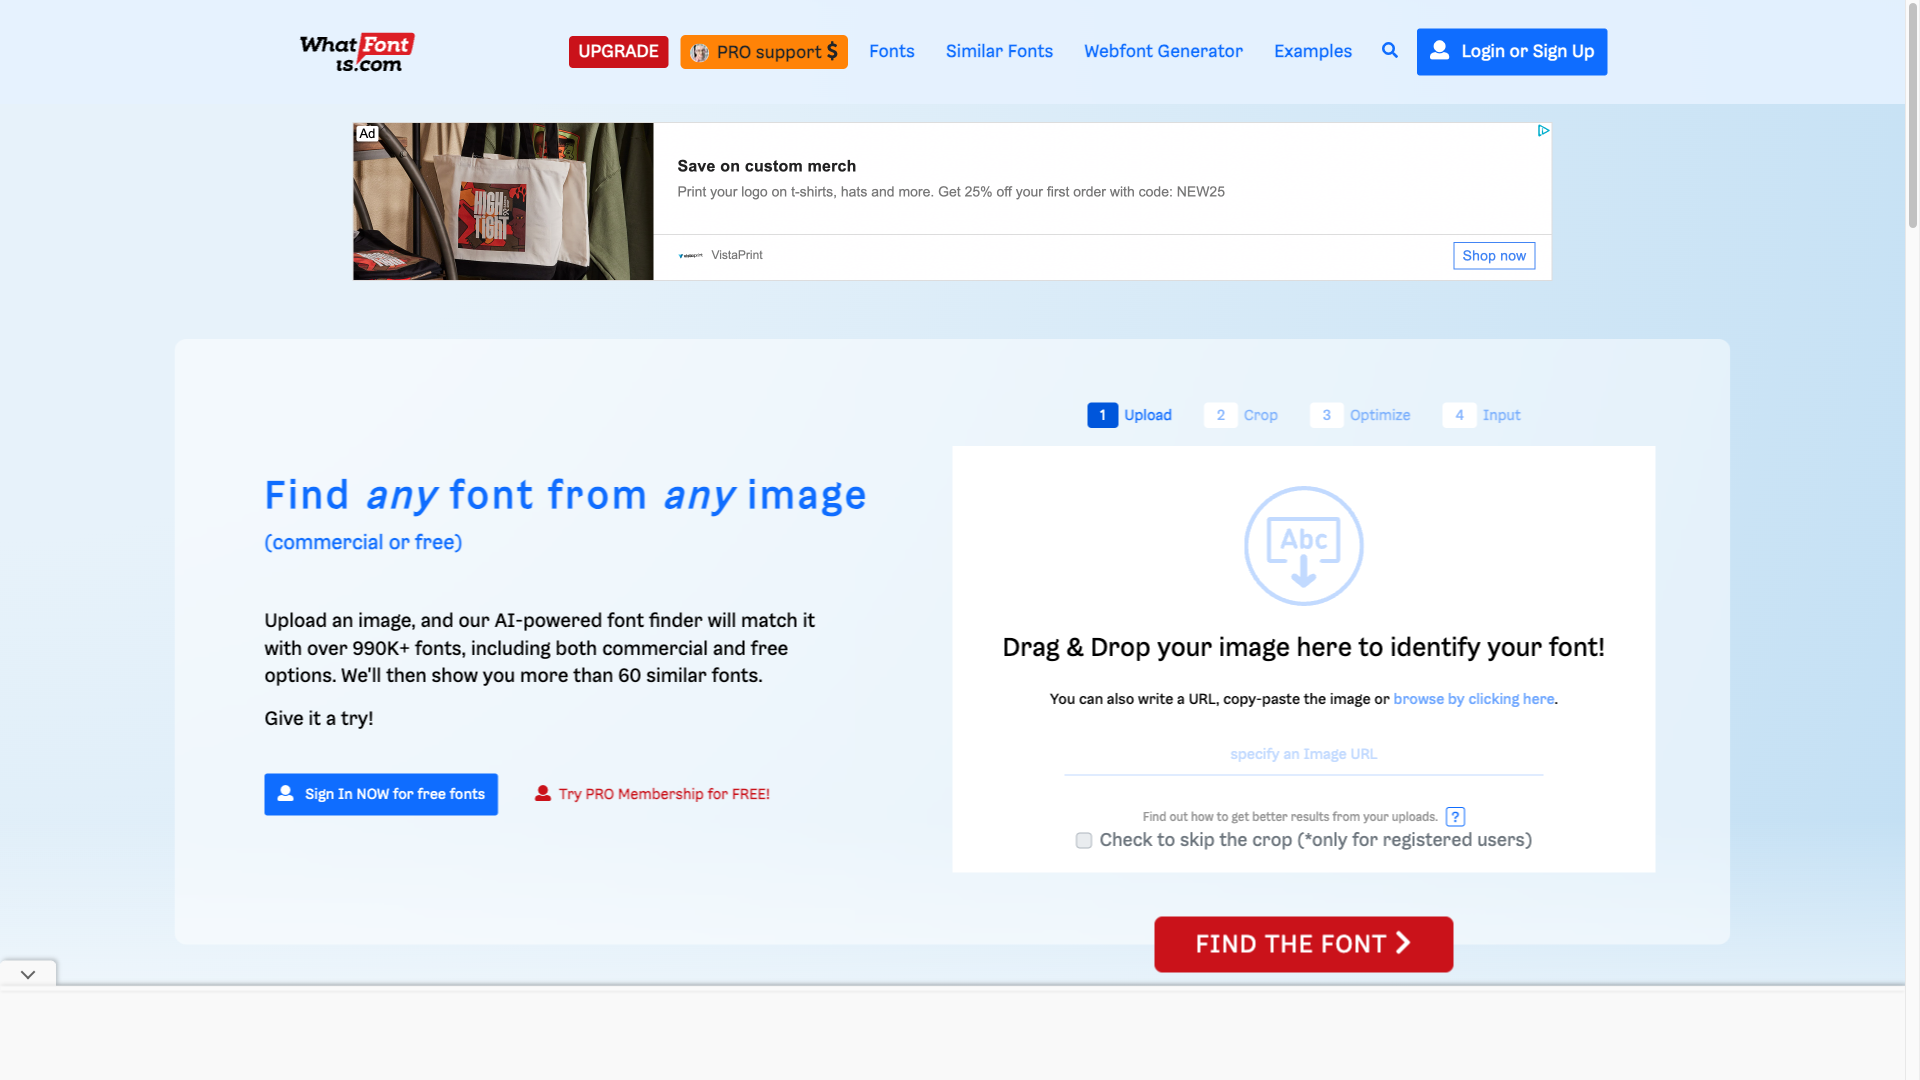Click the WhatFontIs.com logo icon
Screen dimensions: 1920x1080
point(356,51)
